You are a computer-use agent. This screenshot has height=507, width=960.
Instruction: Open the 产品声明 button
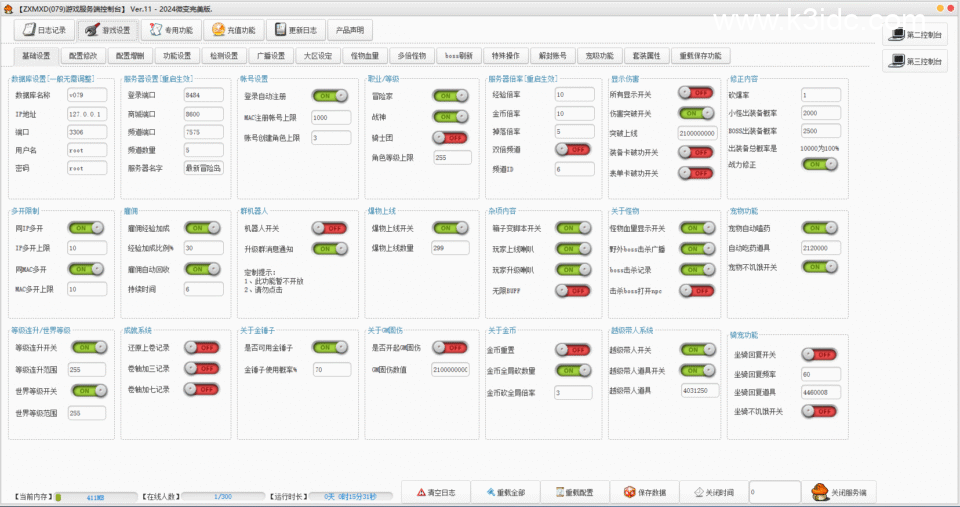350,30
